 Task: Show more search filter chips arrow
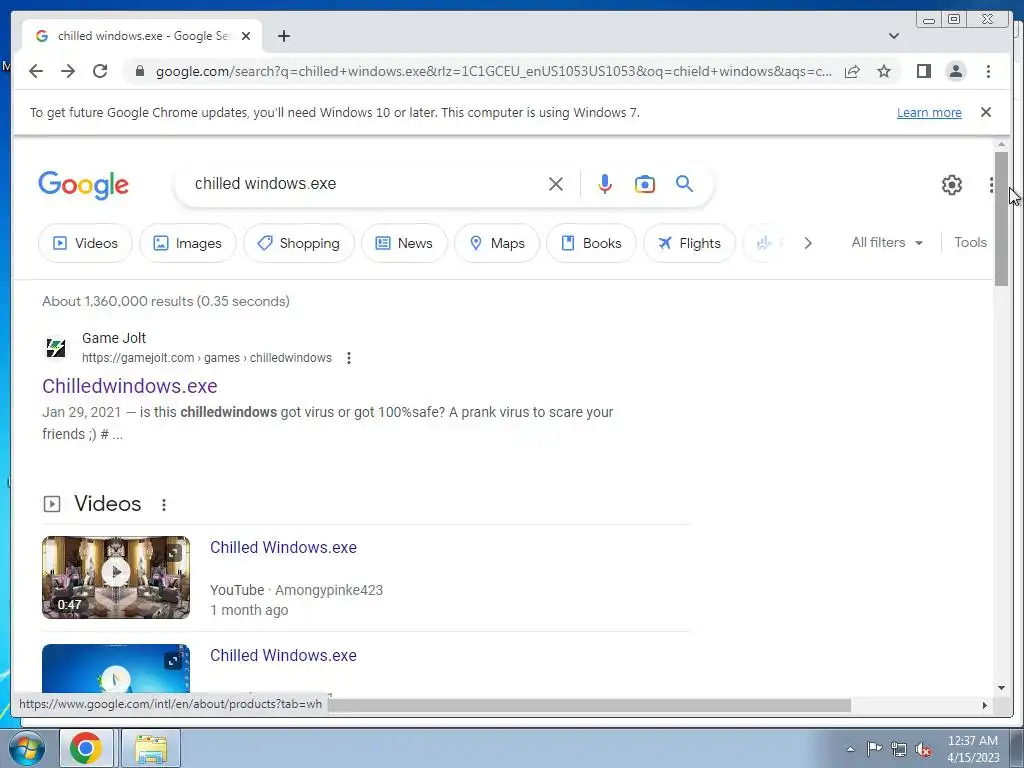pyautogui.click(x=808, y=243)
